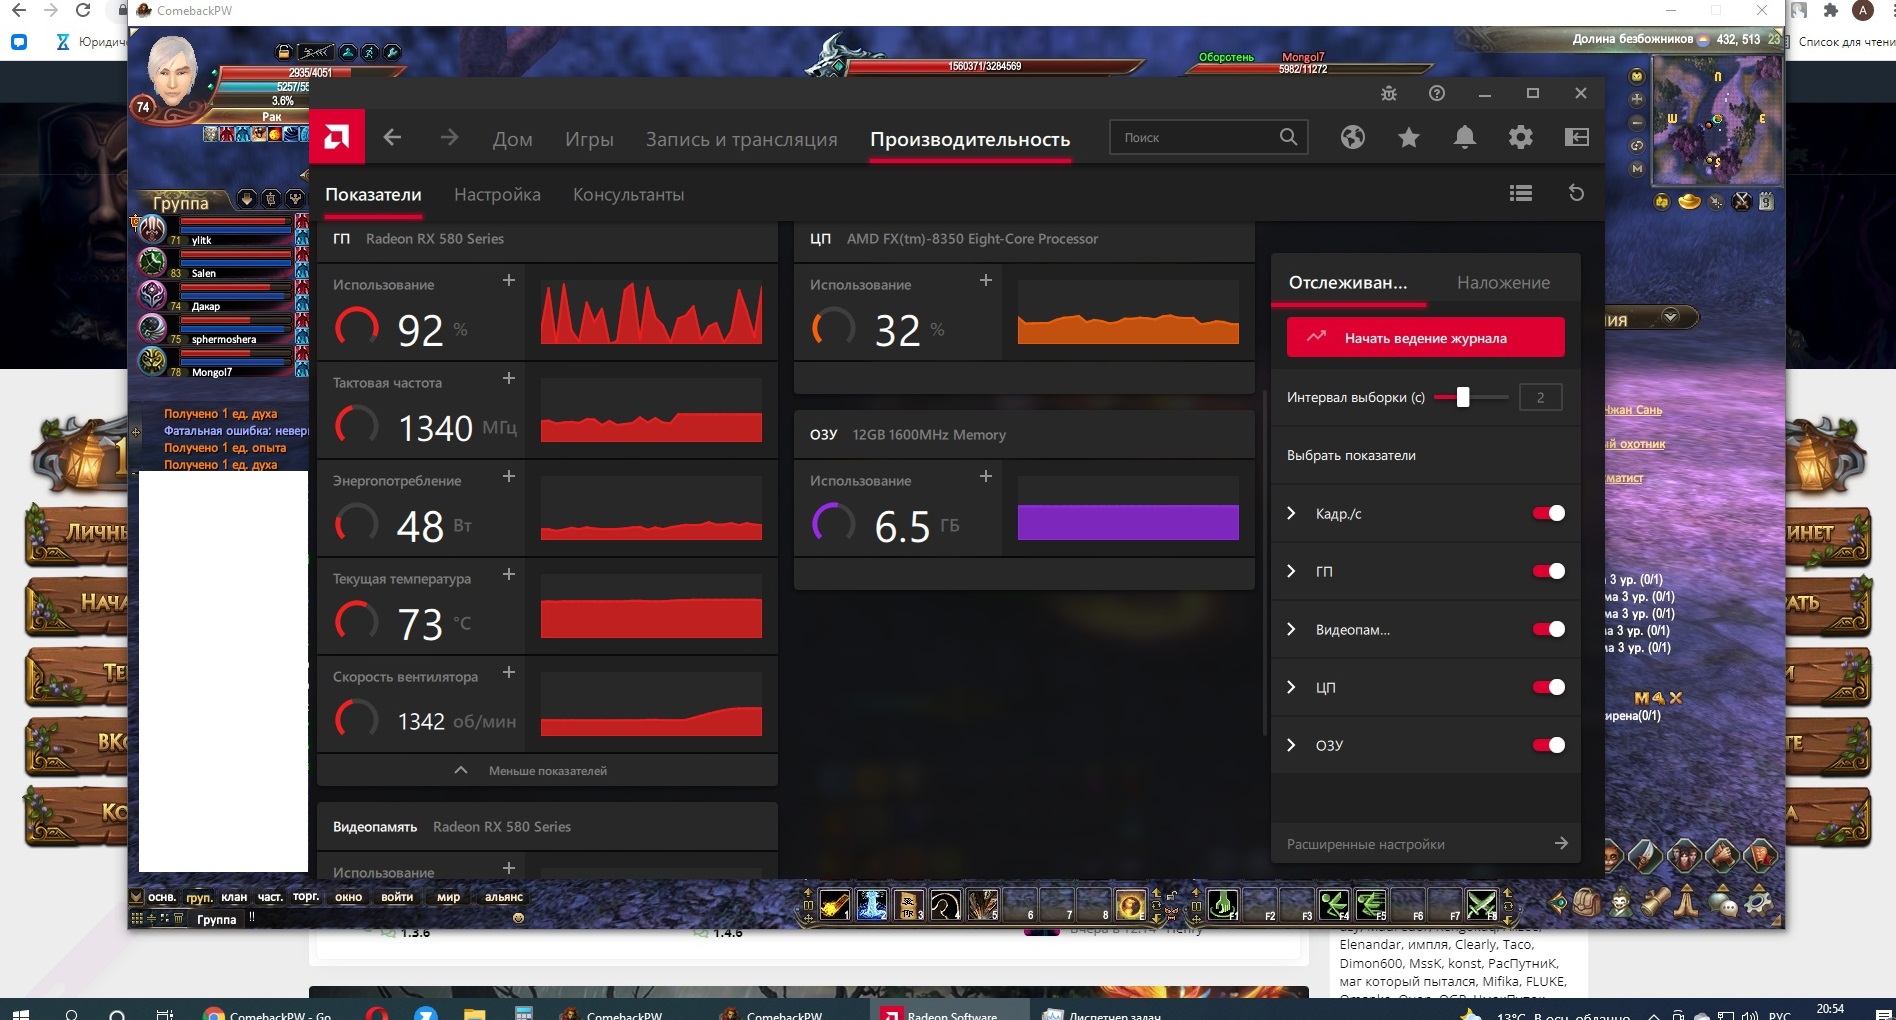Collapse metrics via Меньше показателей
The image size is (1896, 1020).
point(546,771)
